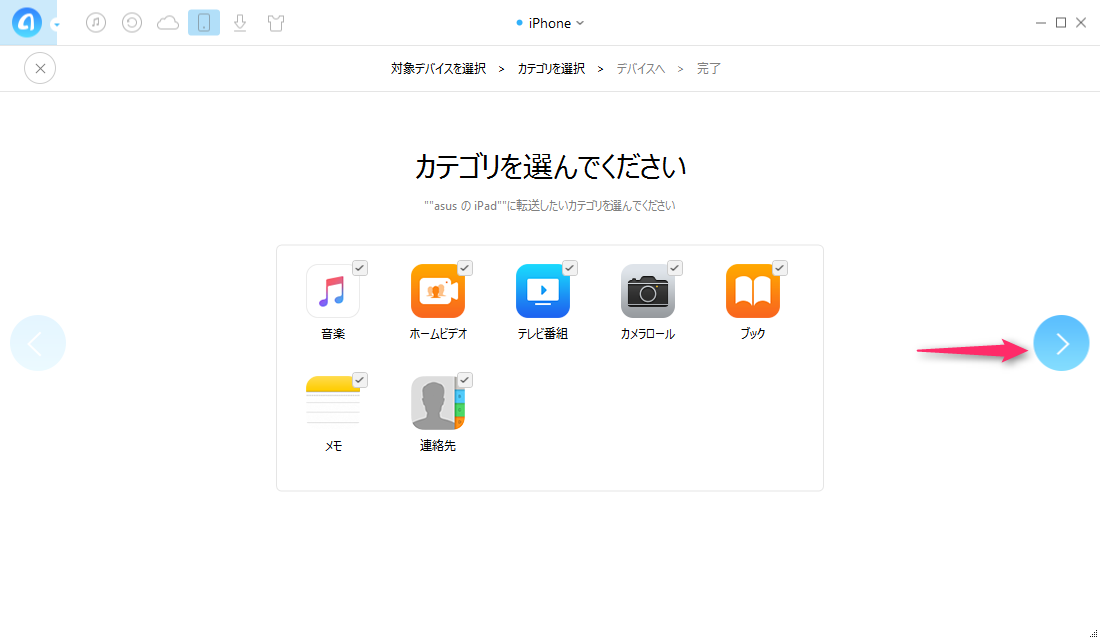Viewport: 1100px width, 640px height.
Task: Click the 連絡先 contacts category icon
Action: [438, 403]
